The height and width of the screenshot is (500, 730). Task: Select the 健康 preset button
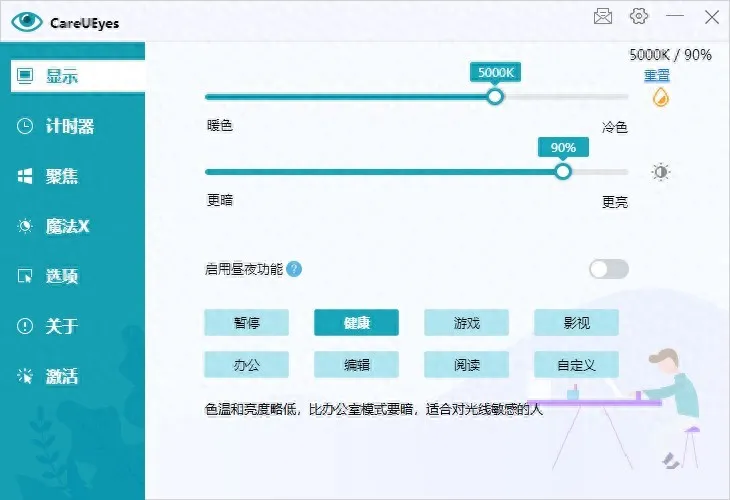click(x=356, y=322)
